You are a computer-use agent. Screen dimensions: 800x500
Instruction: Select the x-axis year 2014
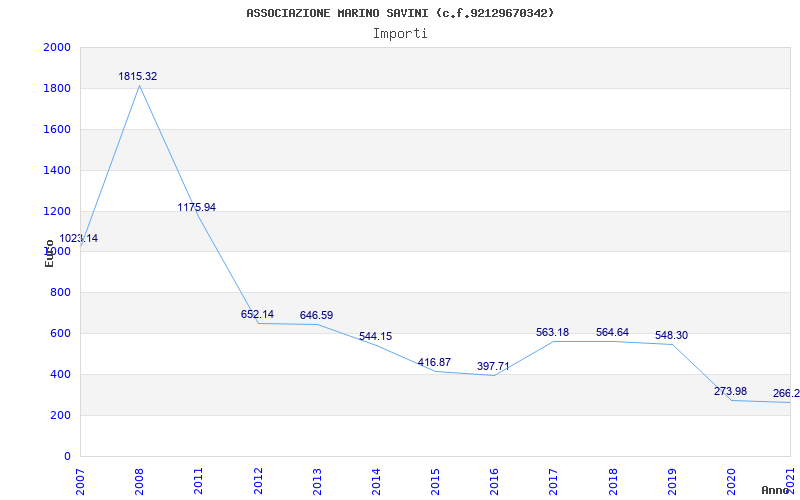tap(376, 481)
